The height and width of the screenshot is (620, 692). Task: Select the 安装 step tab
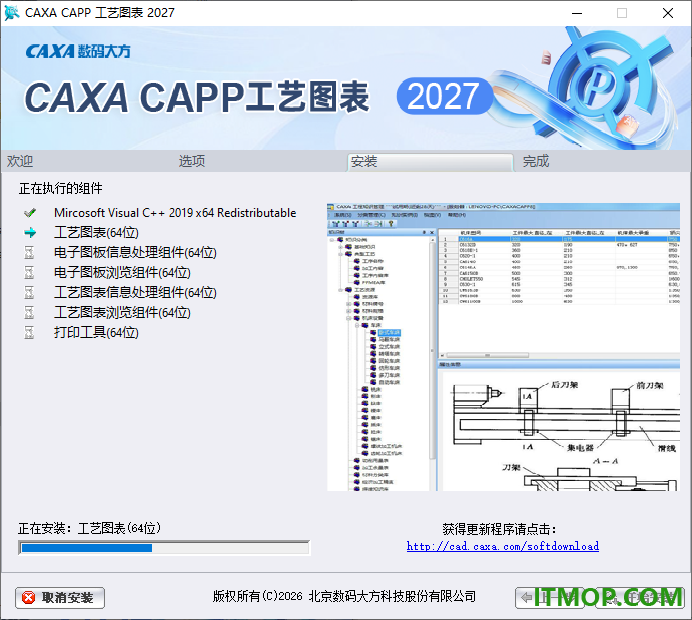(x=430, y=162)
